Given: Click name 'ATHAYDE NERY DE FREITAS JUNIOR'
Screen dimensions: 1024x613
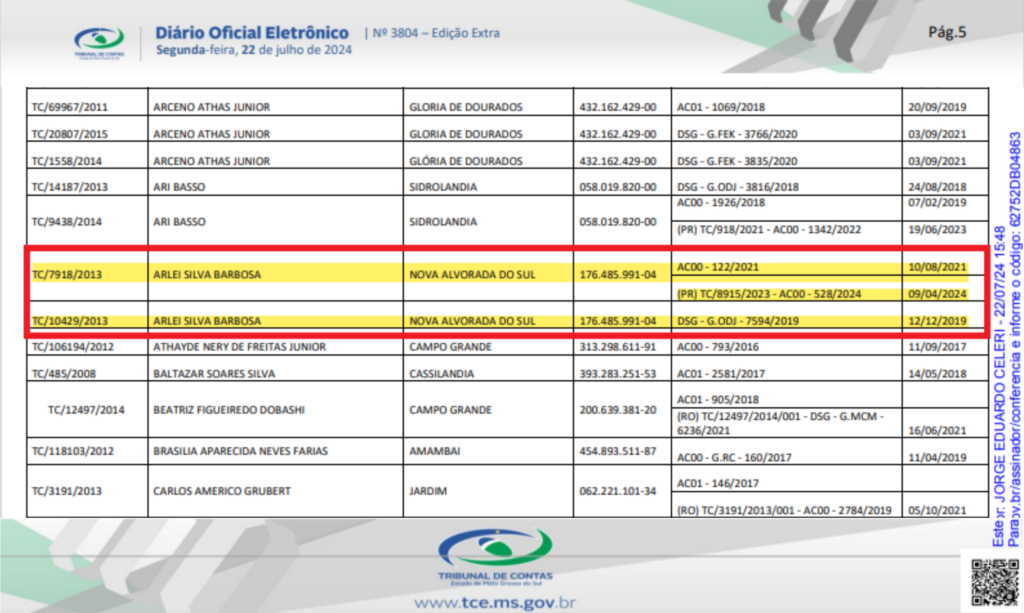Looking at the screenshot, I should [239, 347].
